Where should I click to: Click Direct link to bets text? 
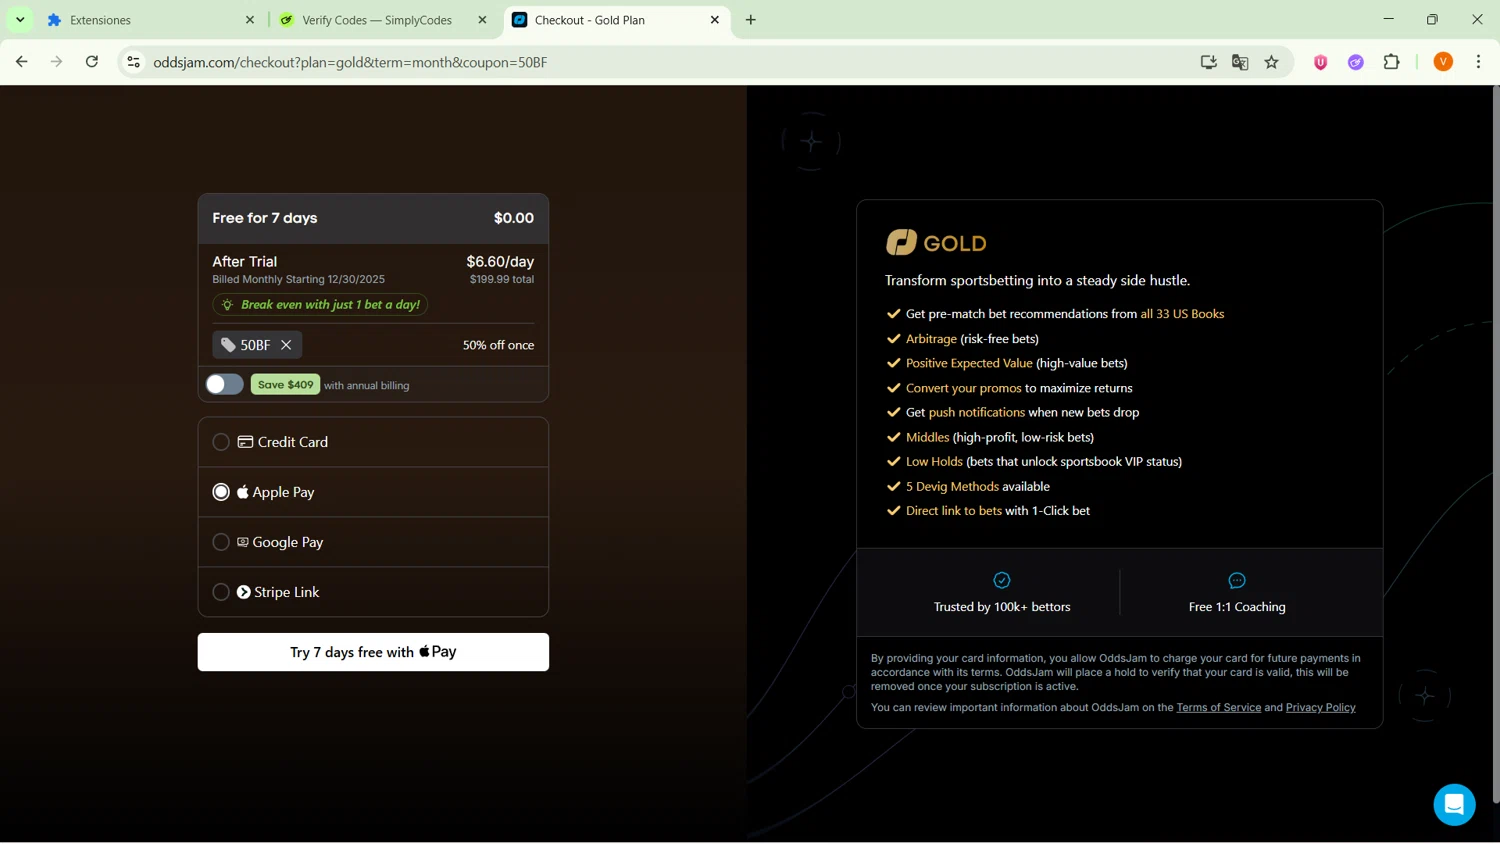click(954, 511)
